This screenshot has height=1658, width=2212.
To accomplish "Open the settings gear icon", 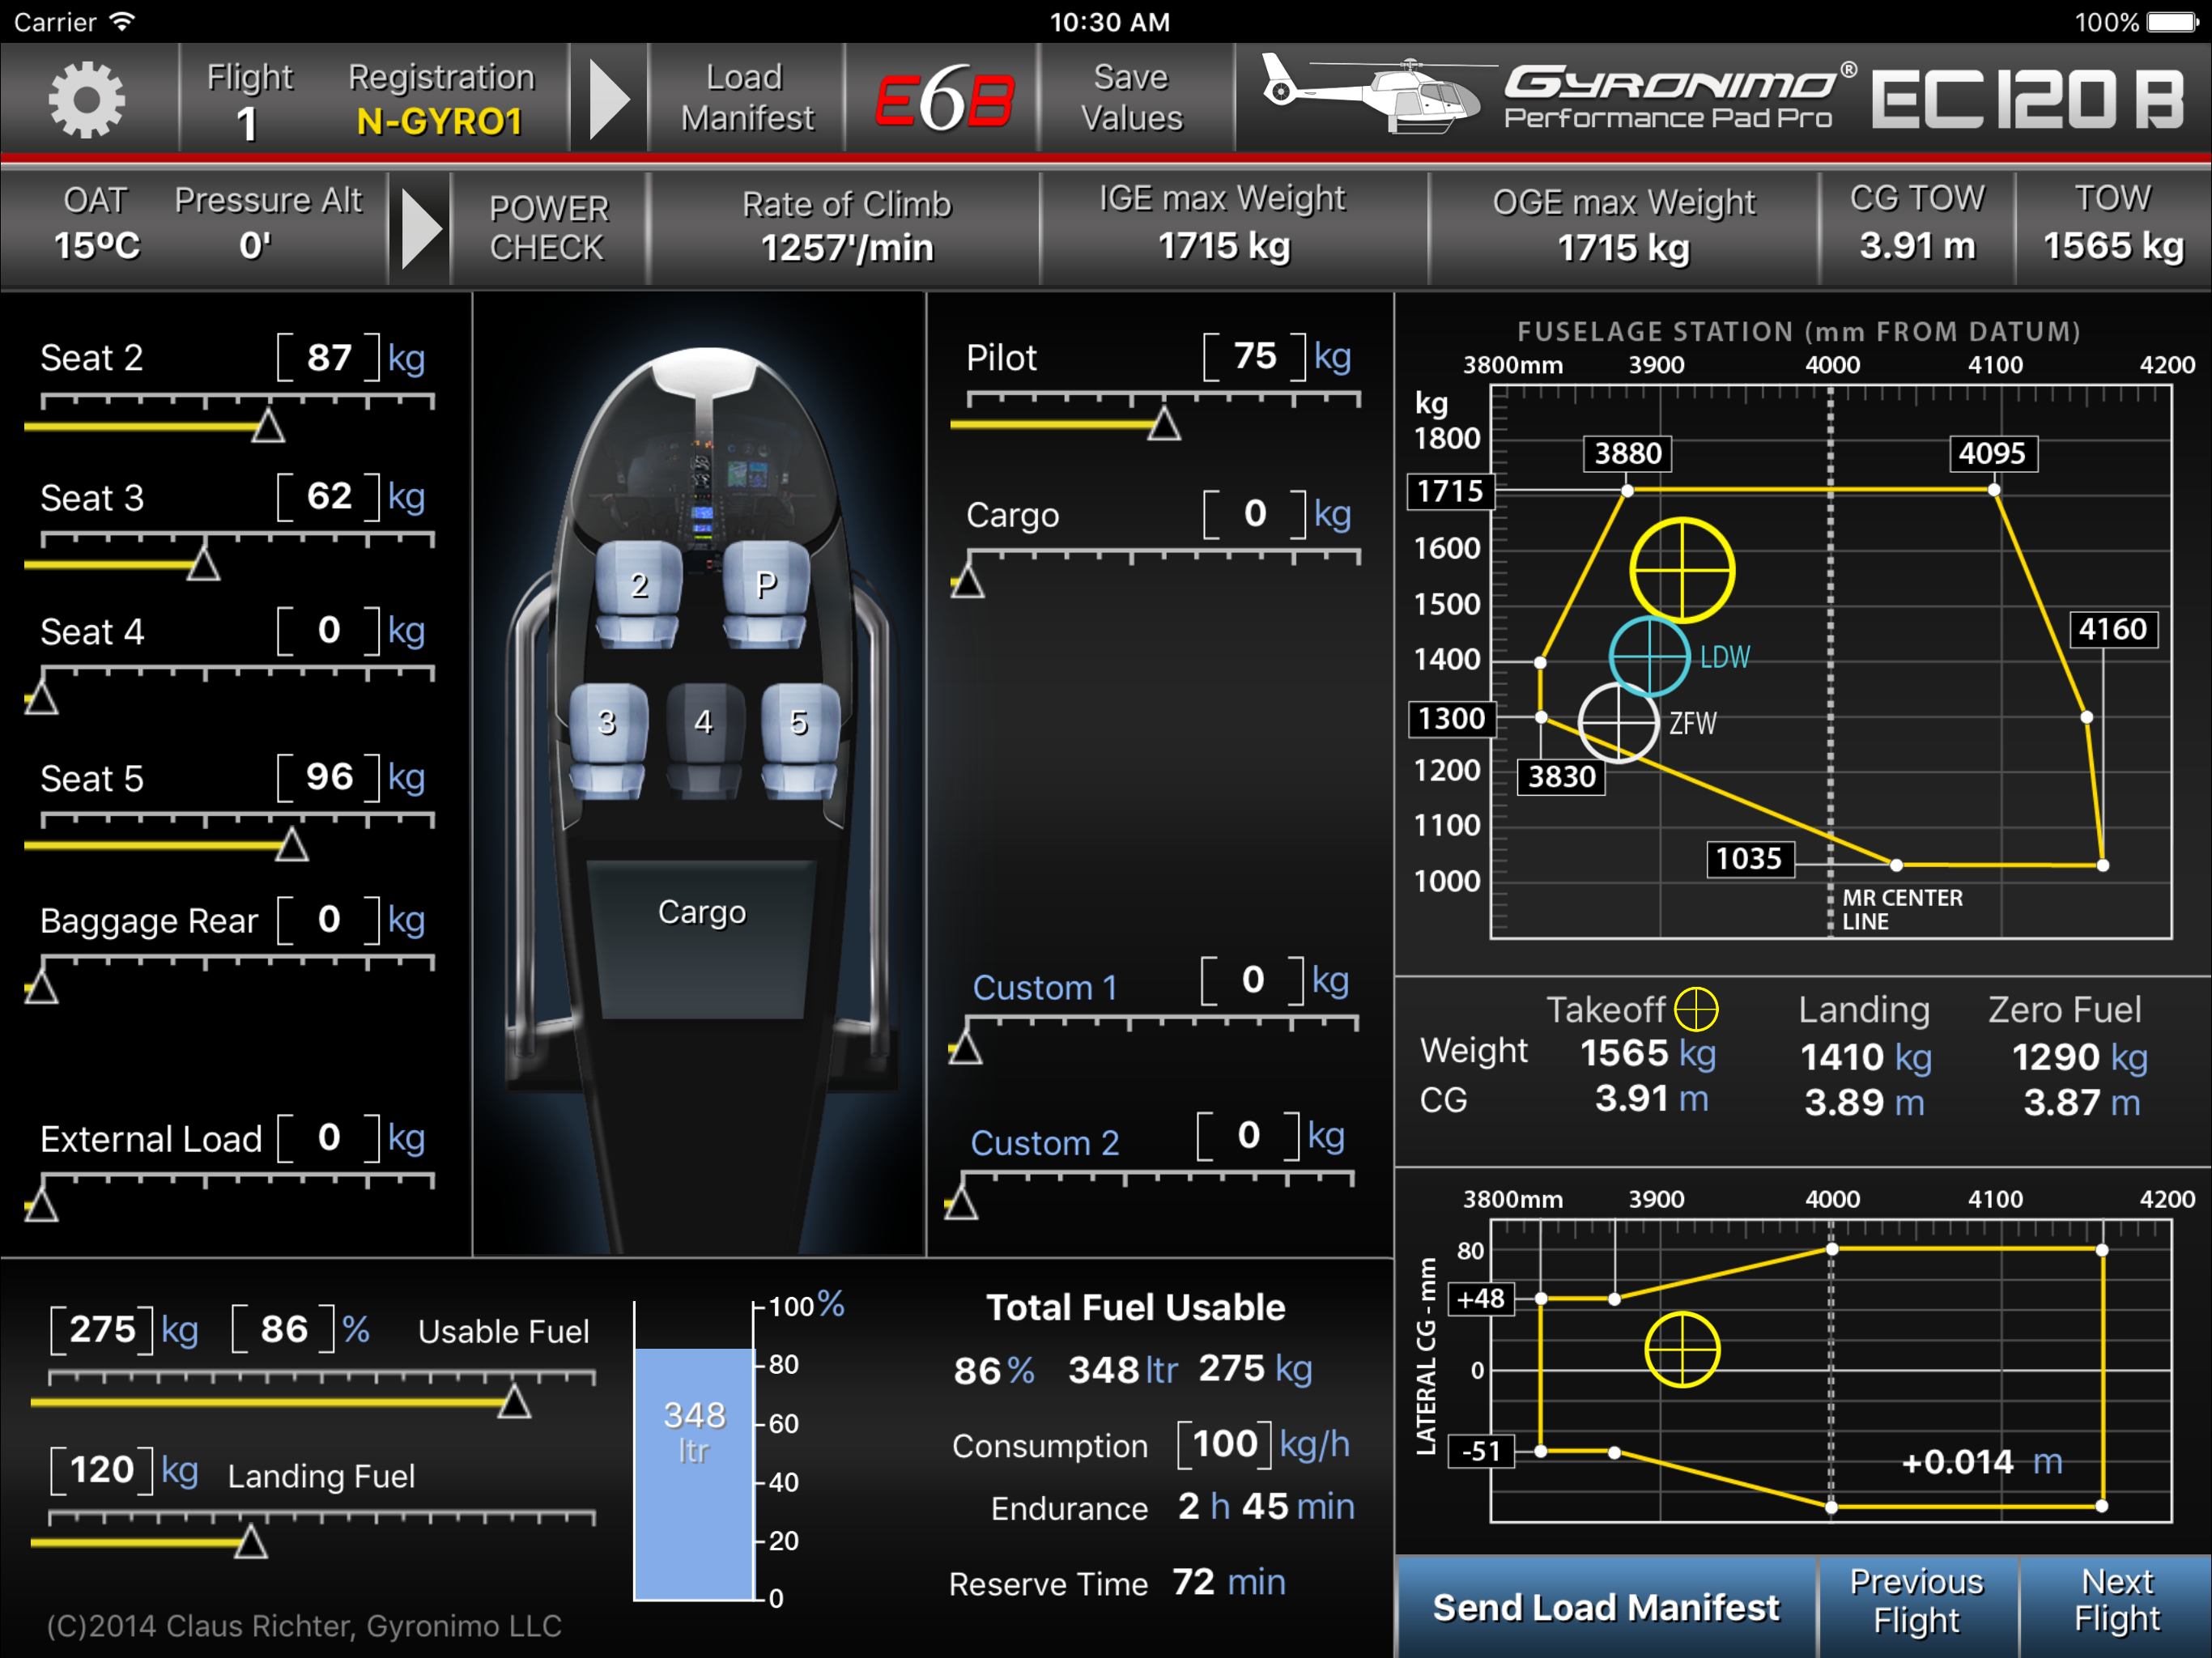I will click(x=88, y=98).
